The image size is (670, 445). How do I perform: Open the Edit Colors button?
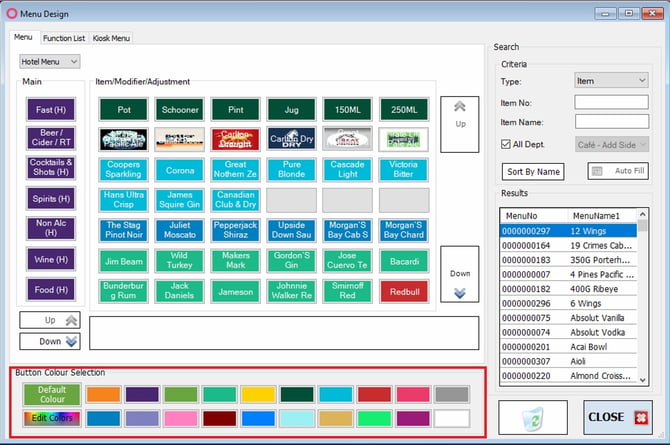[x=52, y=418]
